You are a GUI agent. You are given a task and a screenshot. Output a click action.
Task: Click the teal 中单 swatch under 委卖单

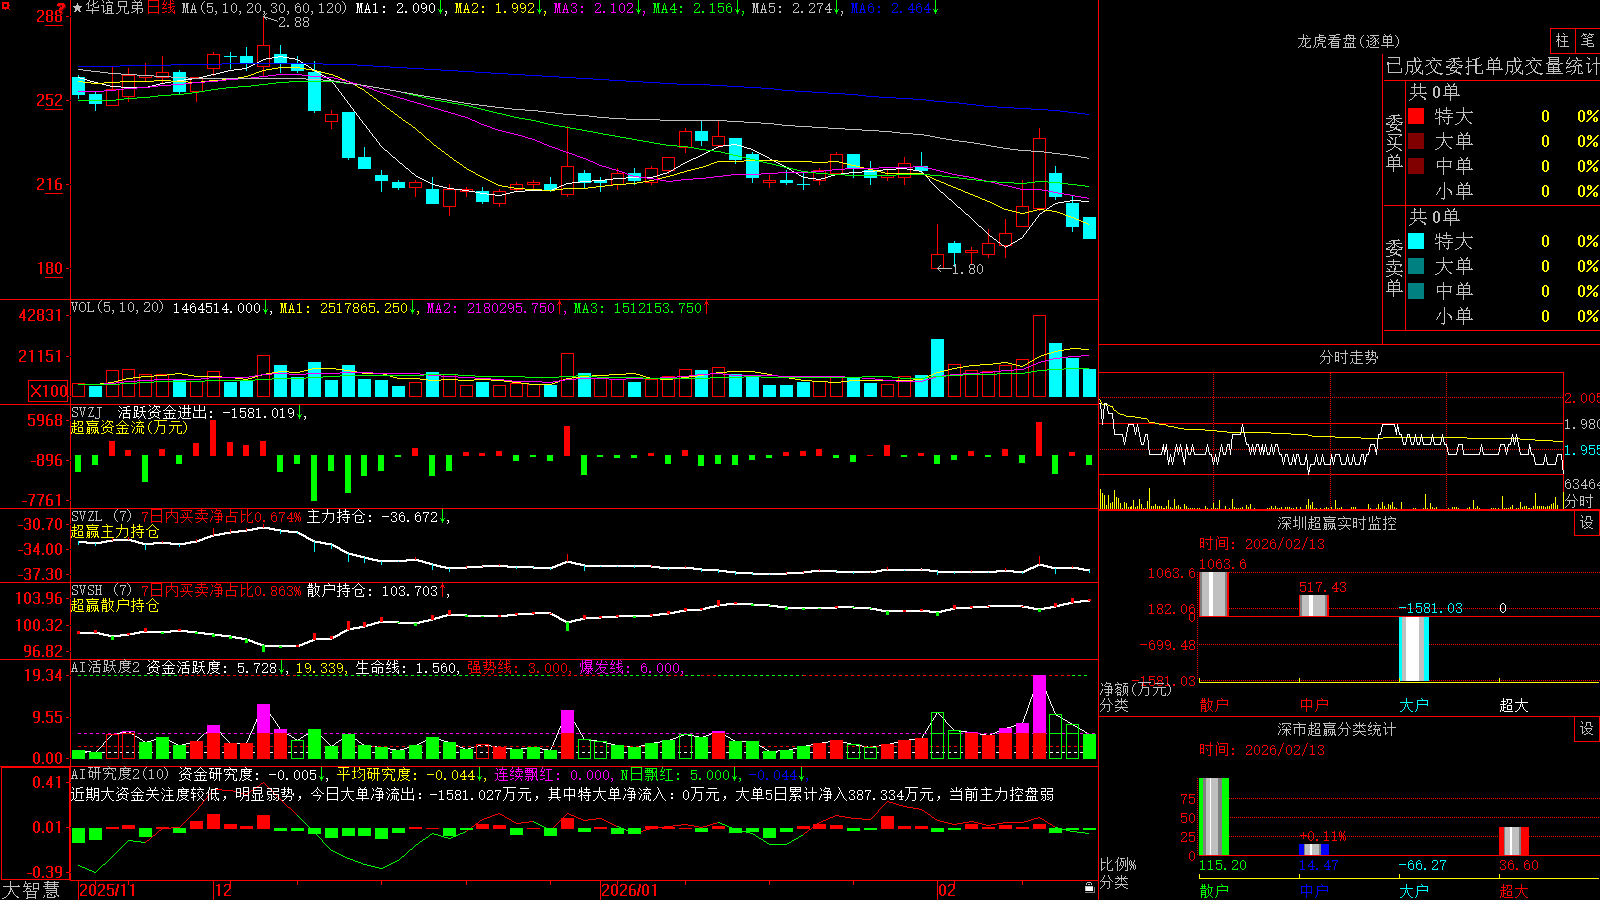(1416, 291)
